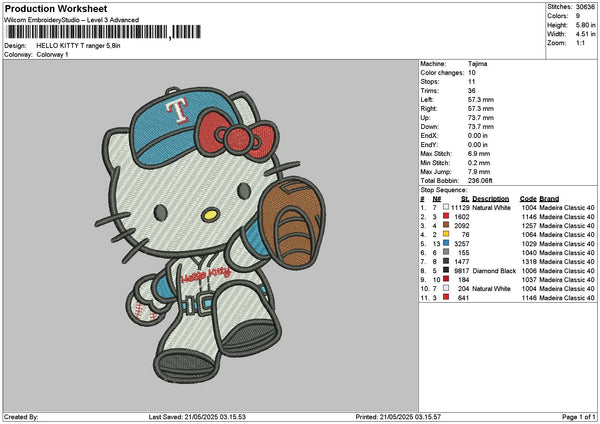Click the 'Color changes:' label
The height and width of the screenshot is (424, 600).
pos(442,73)
